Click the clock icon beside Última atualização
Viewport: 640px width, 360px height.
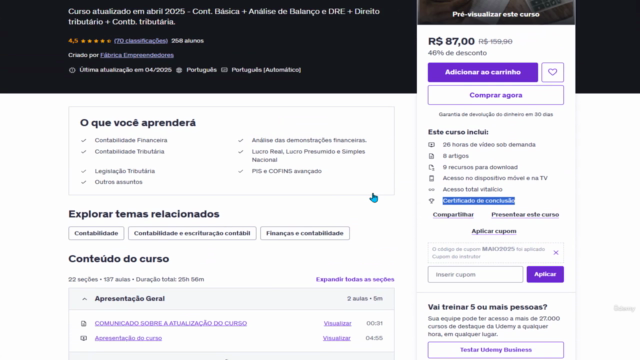click(72, 70)
